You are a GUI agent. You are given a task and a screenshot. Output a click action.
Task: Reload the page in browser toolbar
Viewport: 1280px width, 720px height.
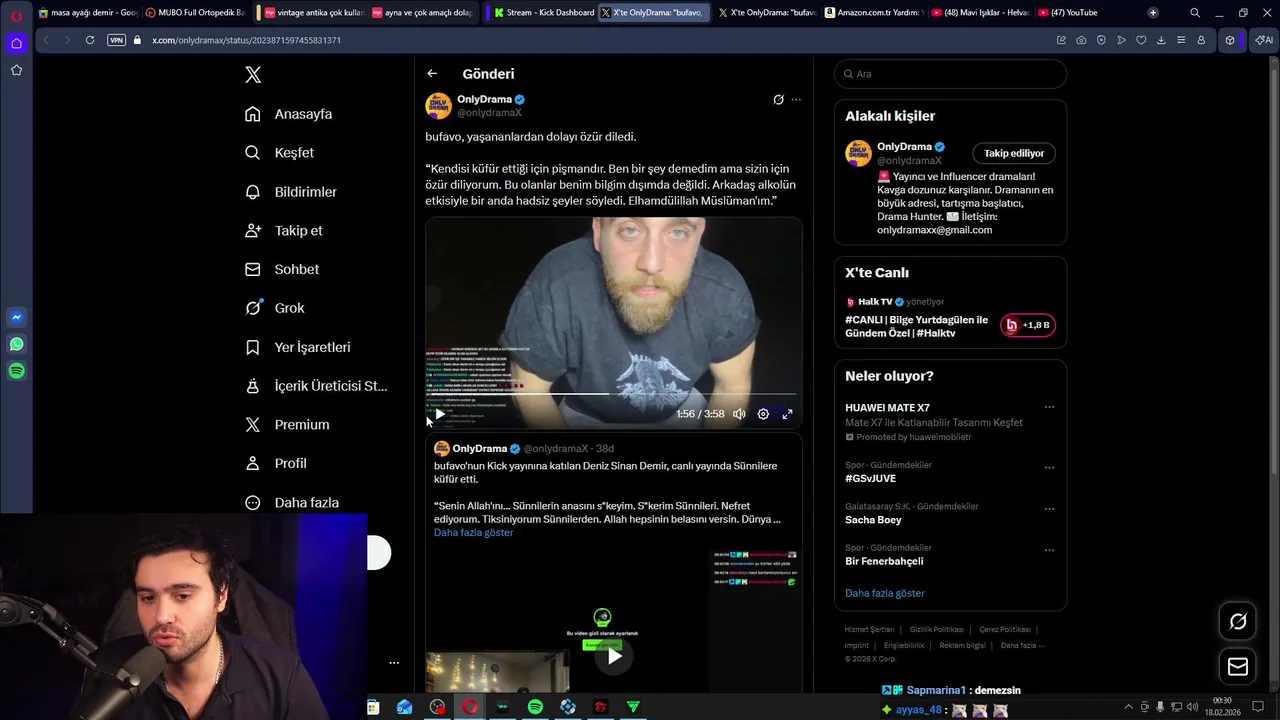[x=90, y=40]
